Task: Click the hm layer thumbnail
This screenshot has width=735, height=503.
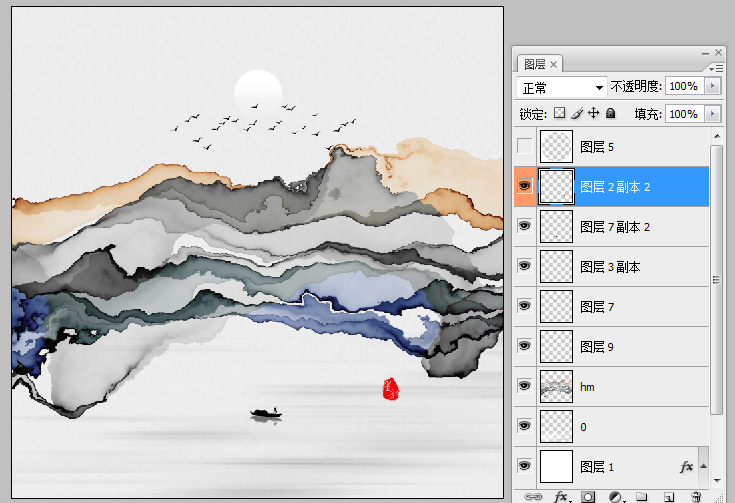Action: tap(556, 386)
